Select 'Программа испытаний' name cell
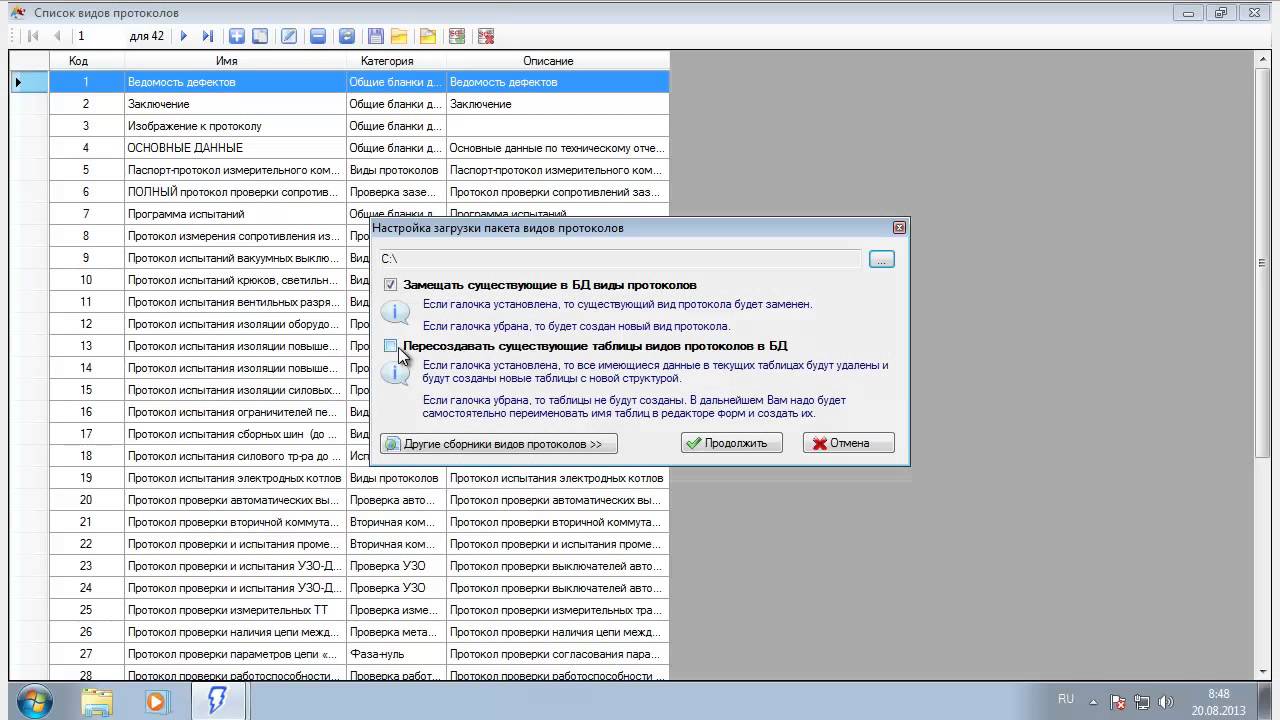The width and height of the screenshot is (1280, 720). tap(235, 214)
